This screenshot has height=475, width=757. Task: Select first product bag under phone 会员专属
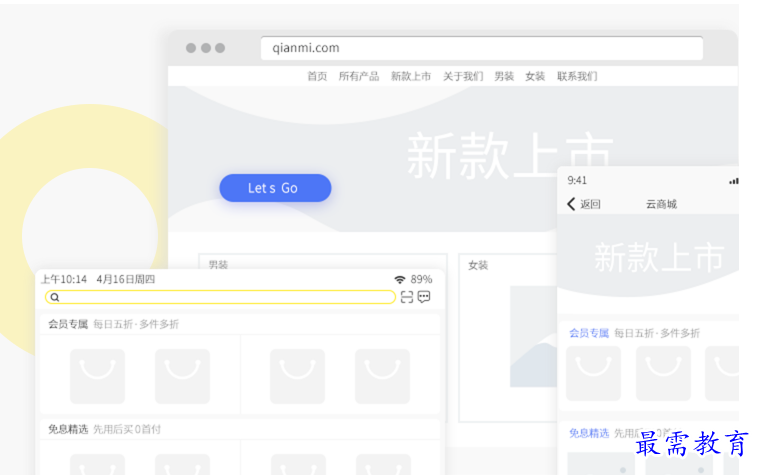pos(593,373)
